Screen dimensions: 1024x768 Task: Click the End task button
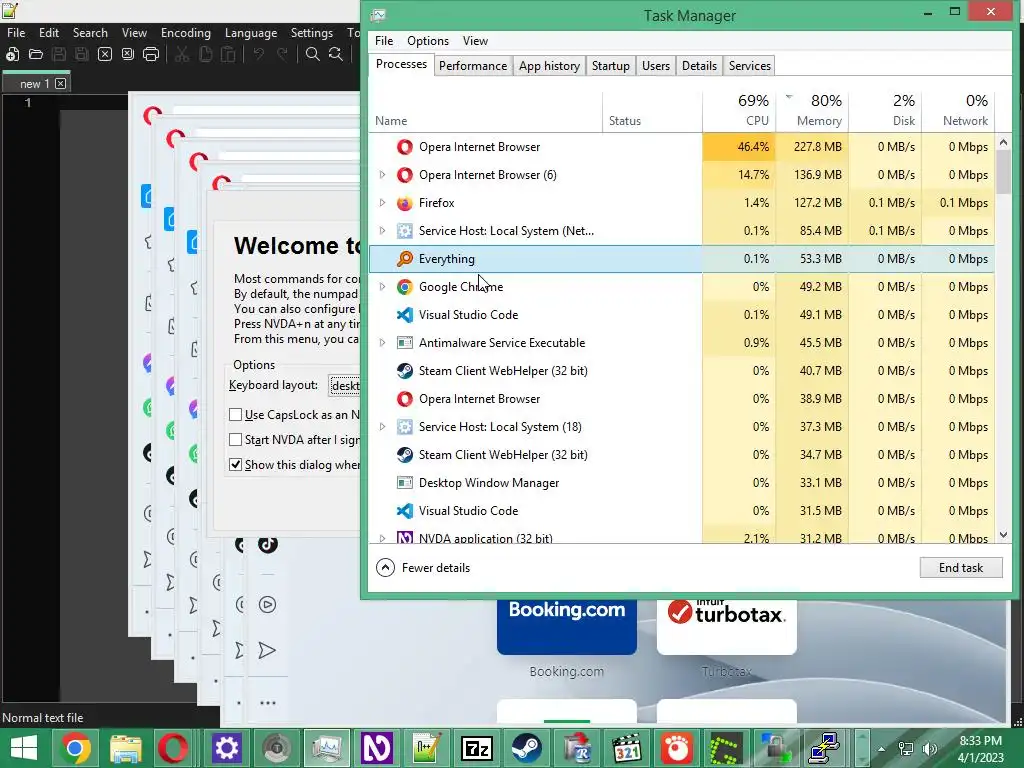(961, 568)
